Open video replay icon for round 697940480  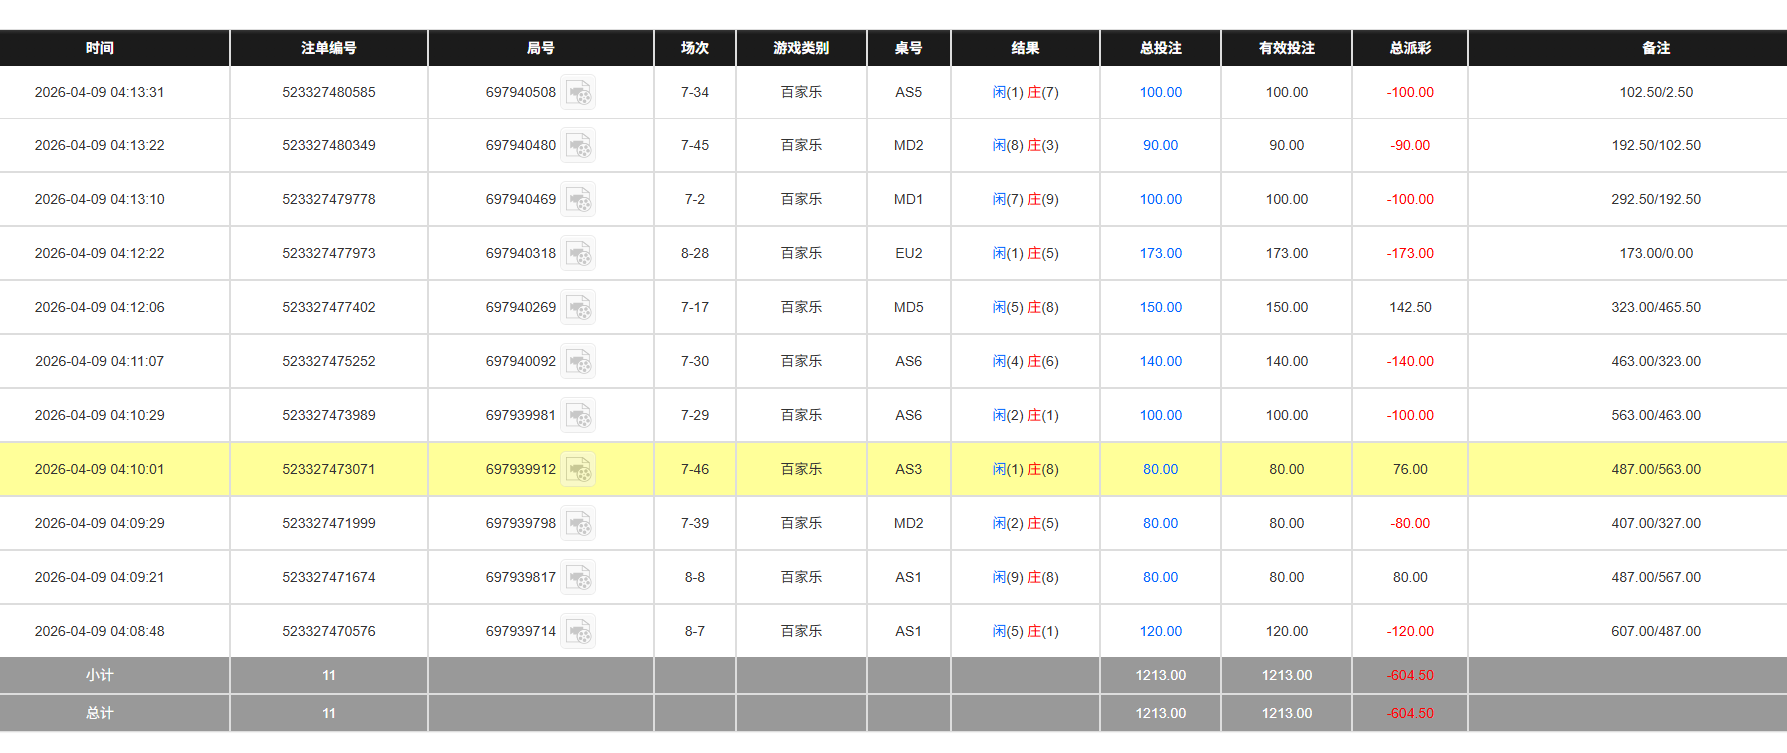[578, 146]
